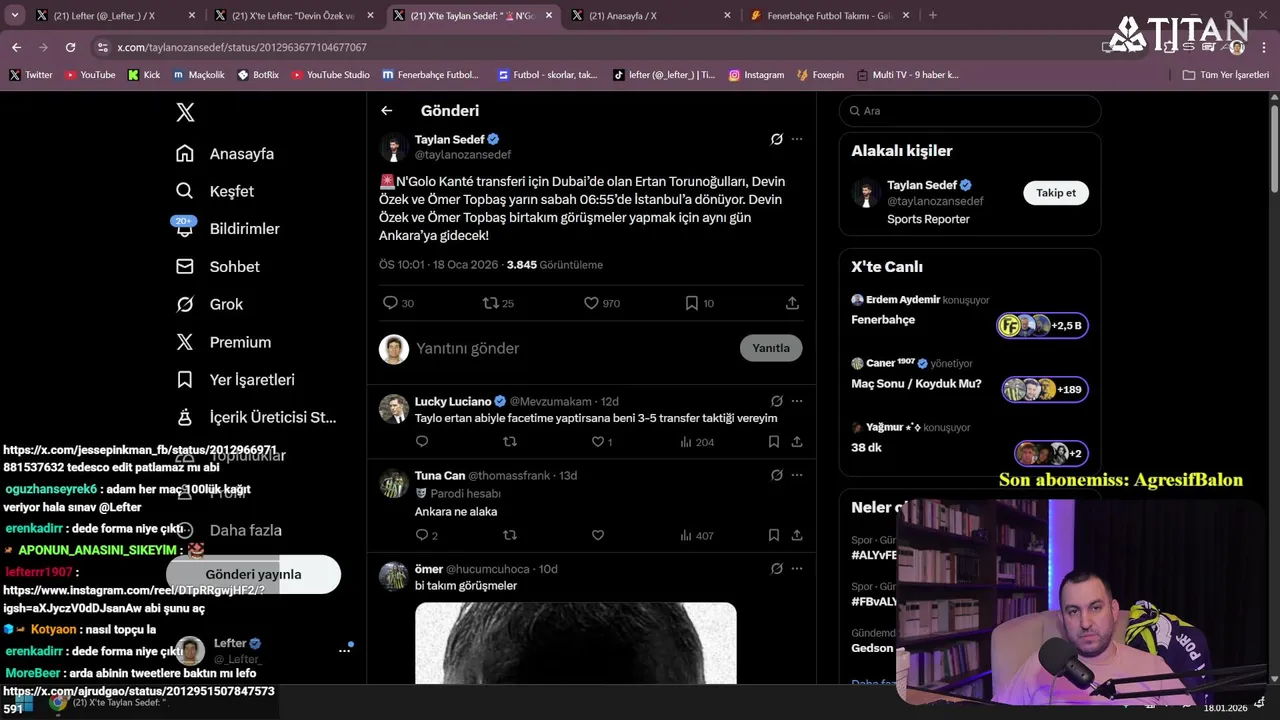This screenshot has width=1280, height=720.
Task: Open more options on Tuna Can's reply
Action: (797, 475)
